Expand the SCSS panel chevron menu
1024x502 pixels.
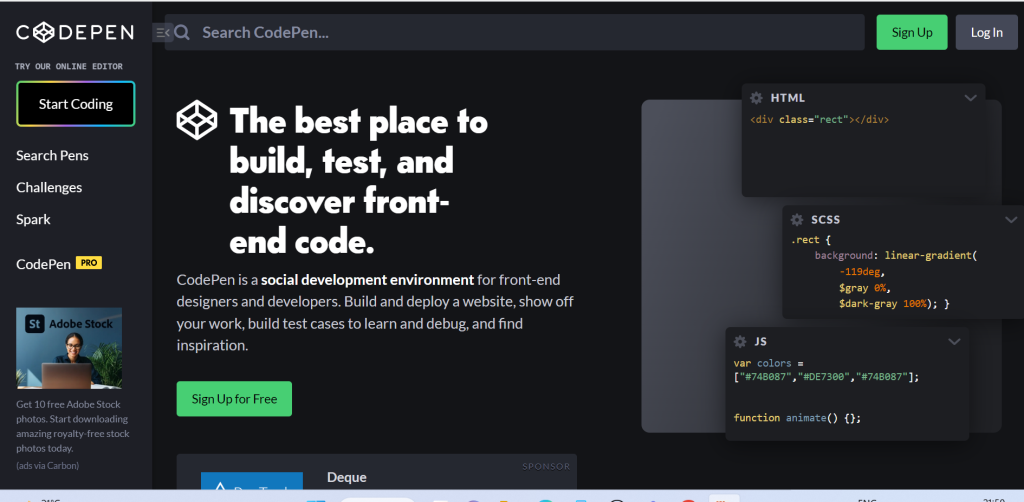1011,220
